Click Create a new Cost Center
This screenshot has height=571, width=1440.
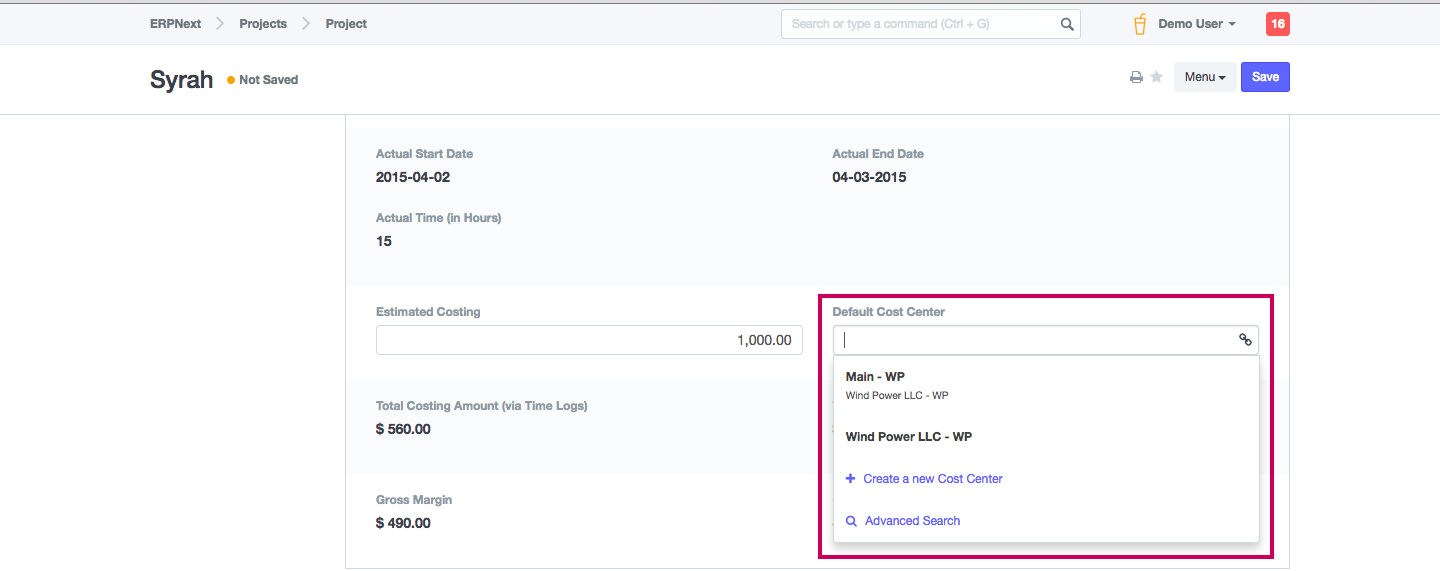(x=932, y=479)
